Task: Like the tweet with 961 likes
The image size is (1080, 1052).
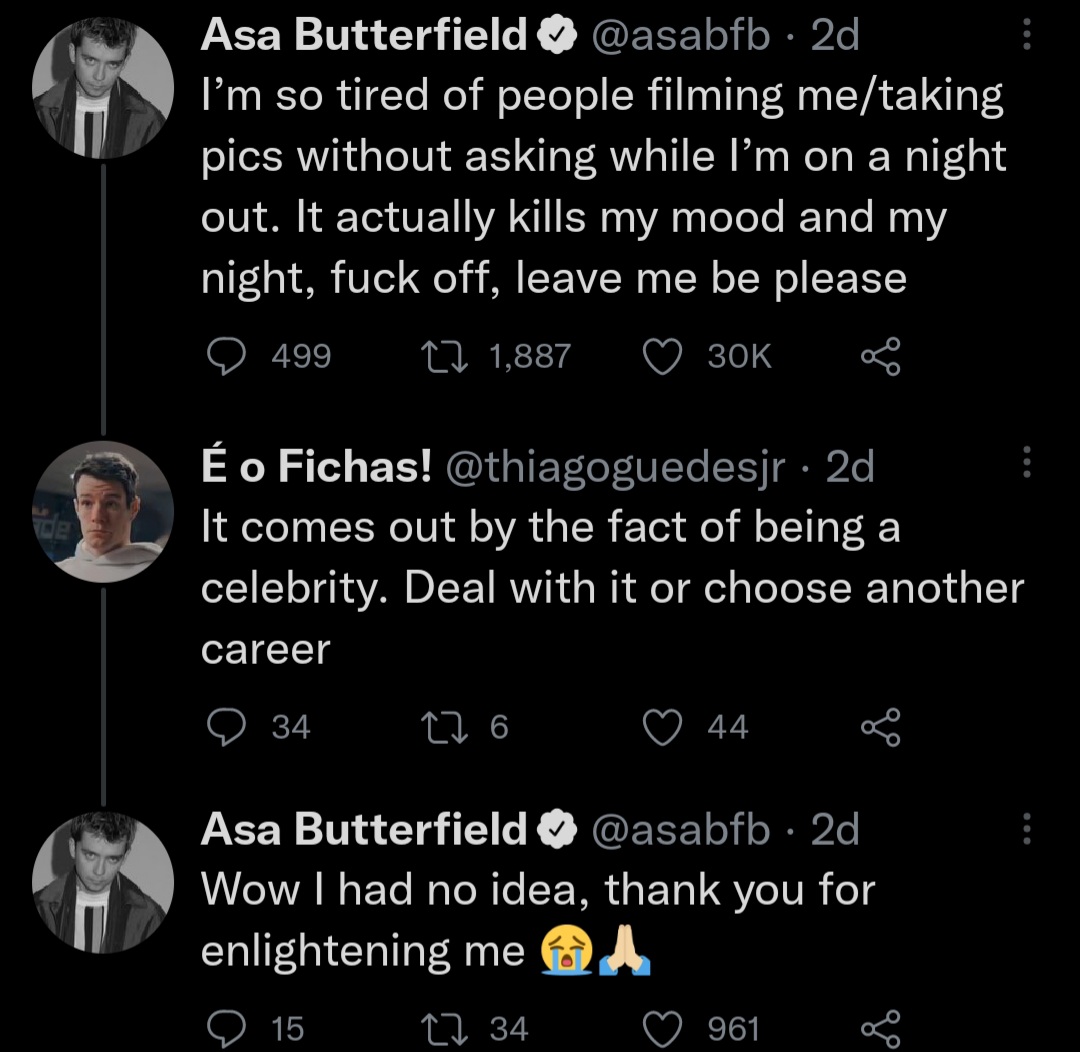Action: [x=661, y=1028]
